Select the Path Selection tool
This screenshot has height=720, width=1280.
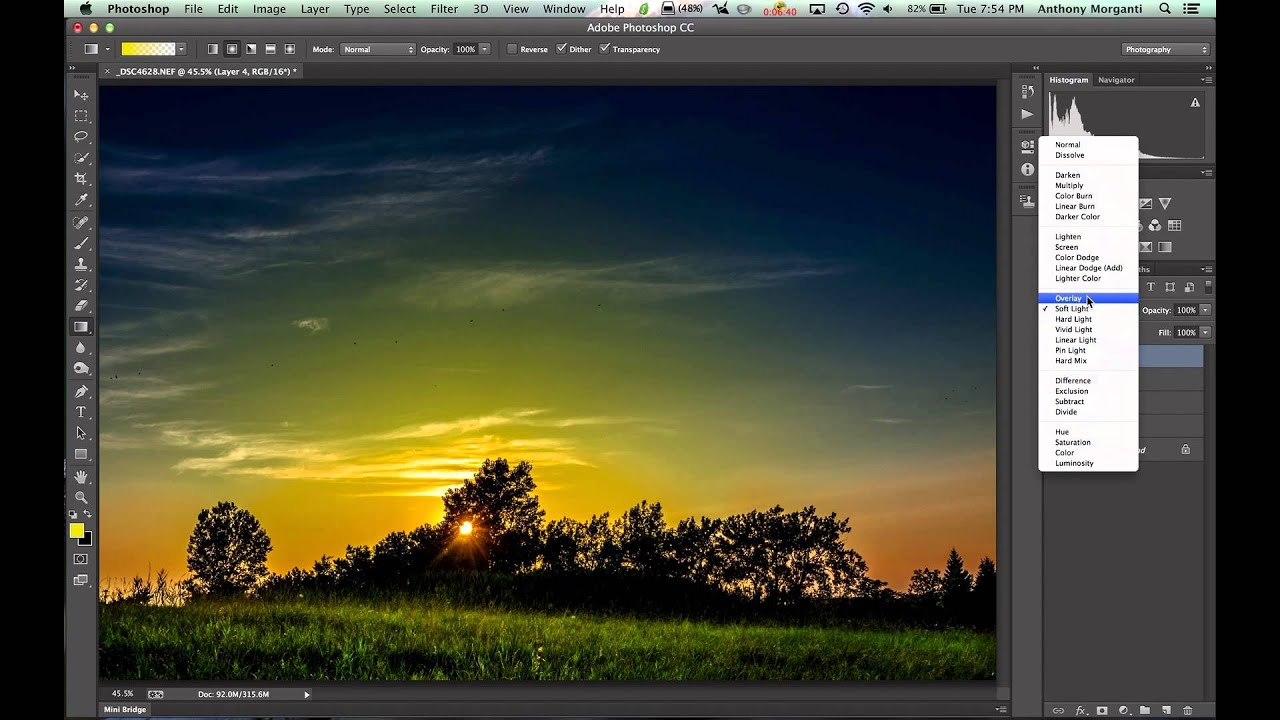coord(81,433)
